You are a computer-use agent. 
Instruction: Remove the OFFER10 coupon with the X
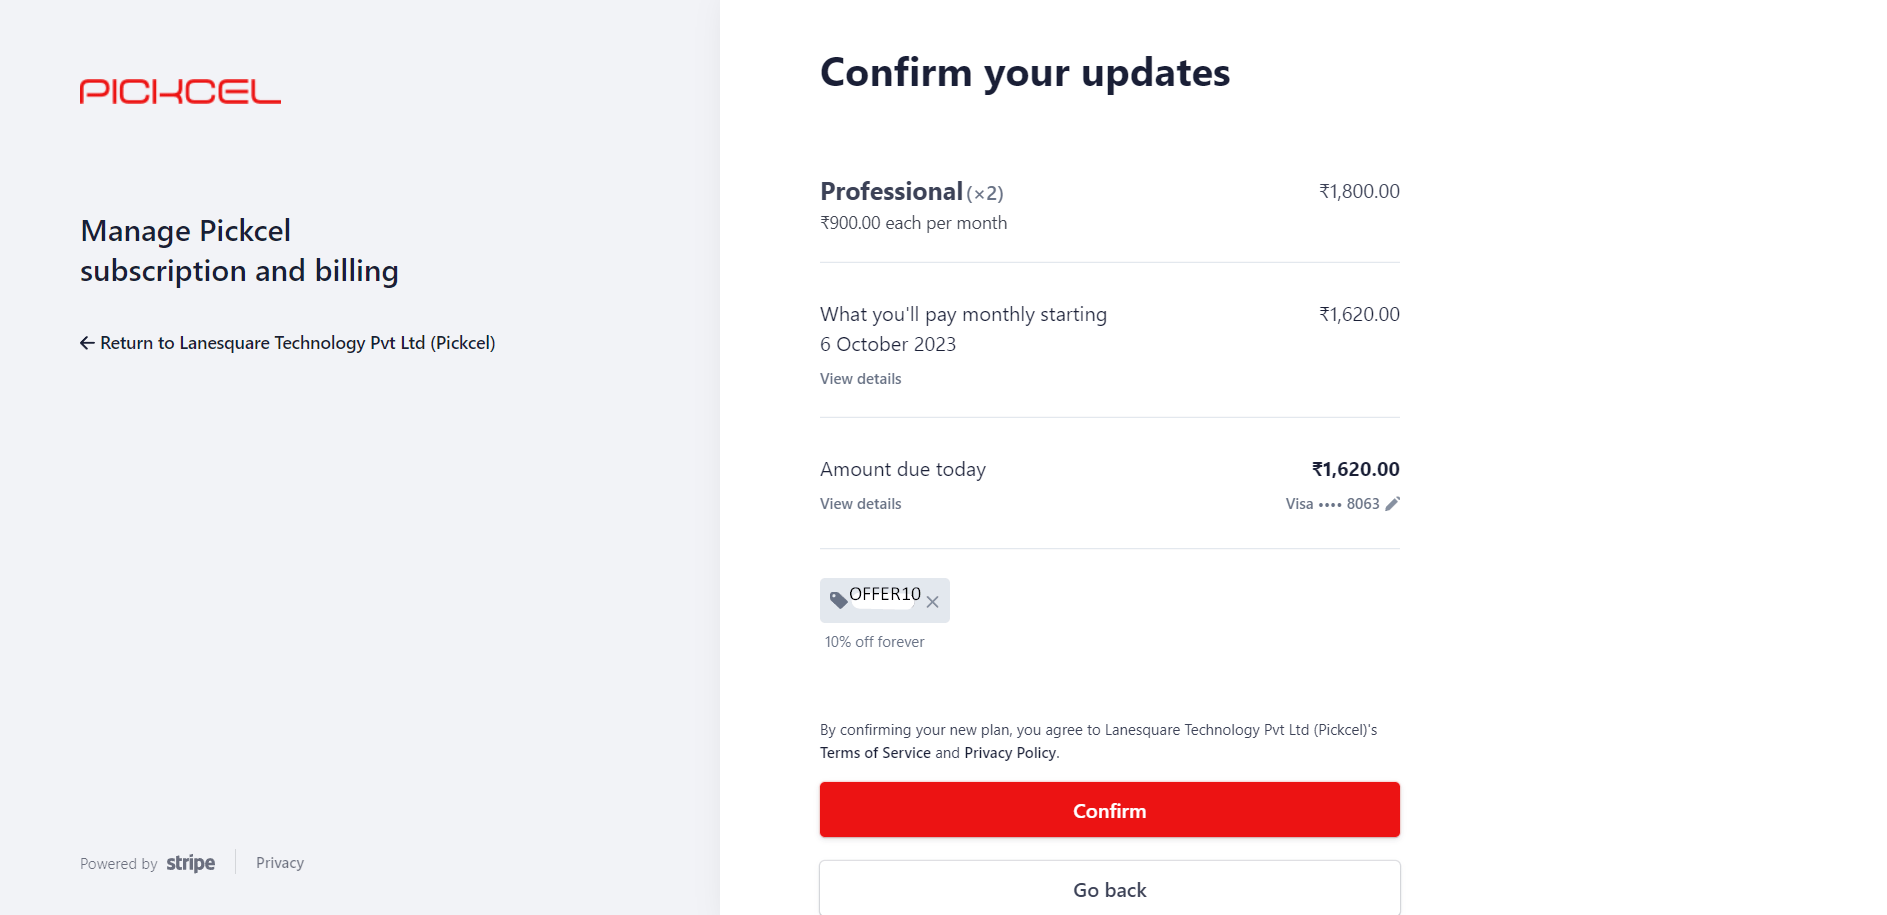(933, 601)
